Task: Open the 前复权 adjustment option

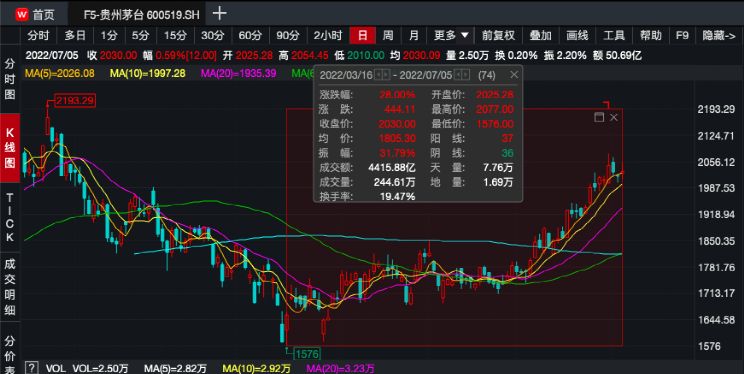Action: [x=498, y=36]
